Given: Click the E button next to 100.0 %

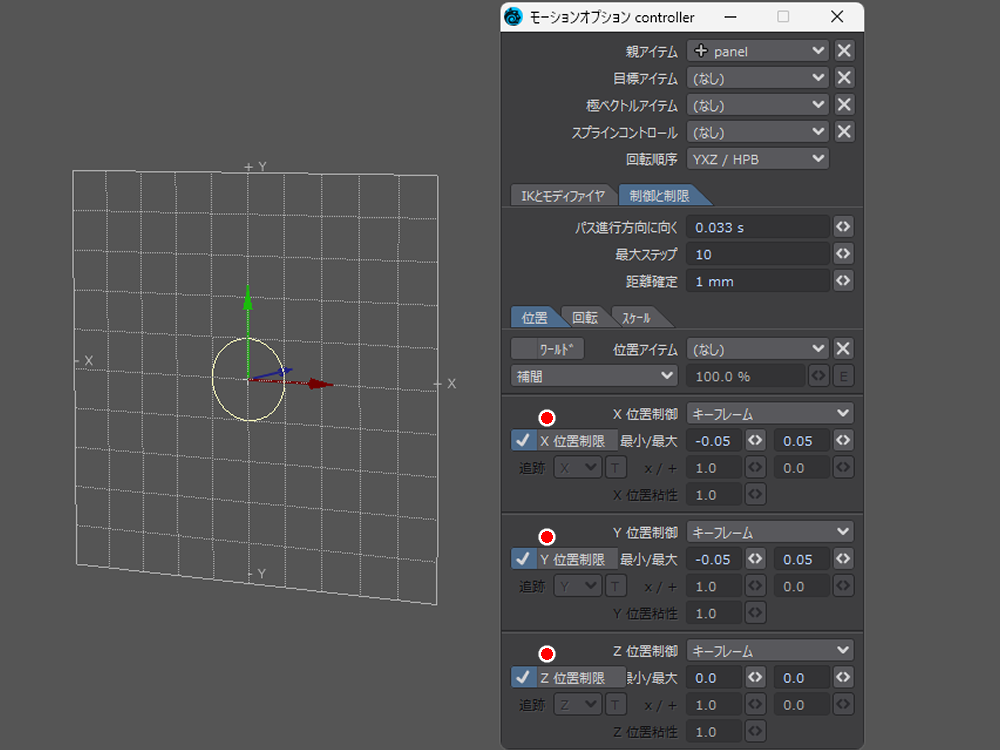Looking at the screenshot, I should pyautogui.click(x=843, y=376).
